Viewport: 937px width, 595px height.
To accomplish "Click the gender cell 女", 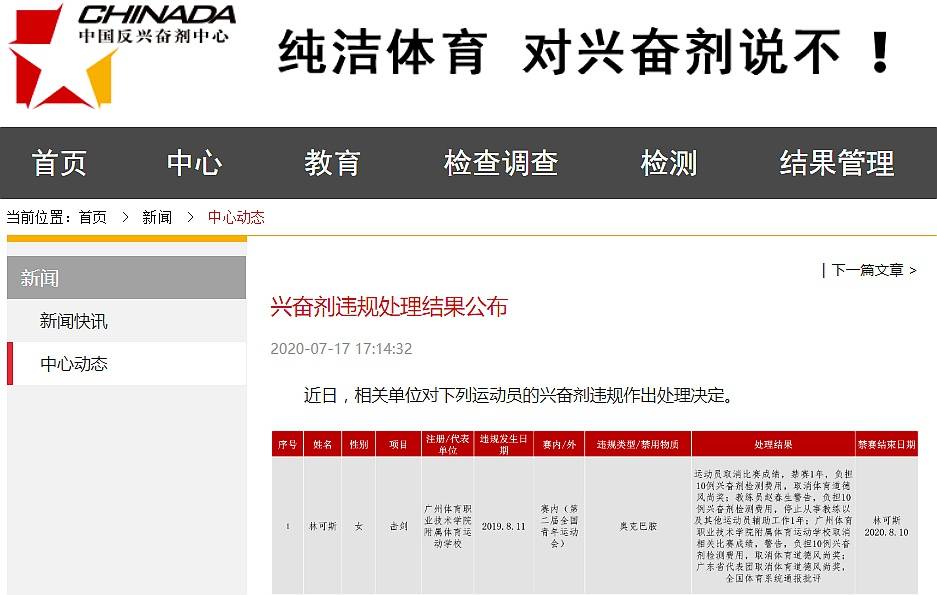I will tap(359, 526).
